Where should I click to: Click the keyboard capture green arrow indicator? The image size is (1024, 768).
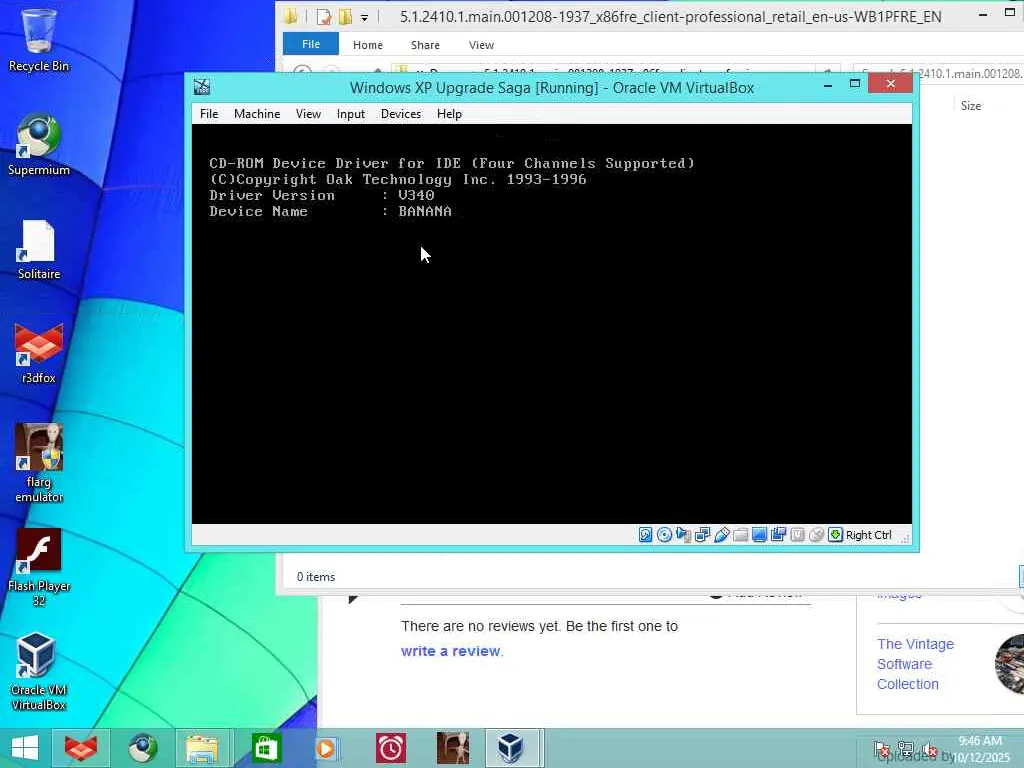click(835, 535)
